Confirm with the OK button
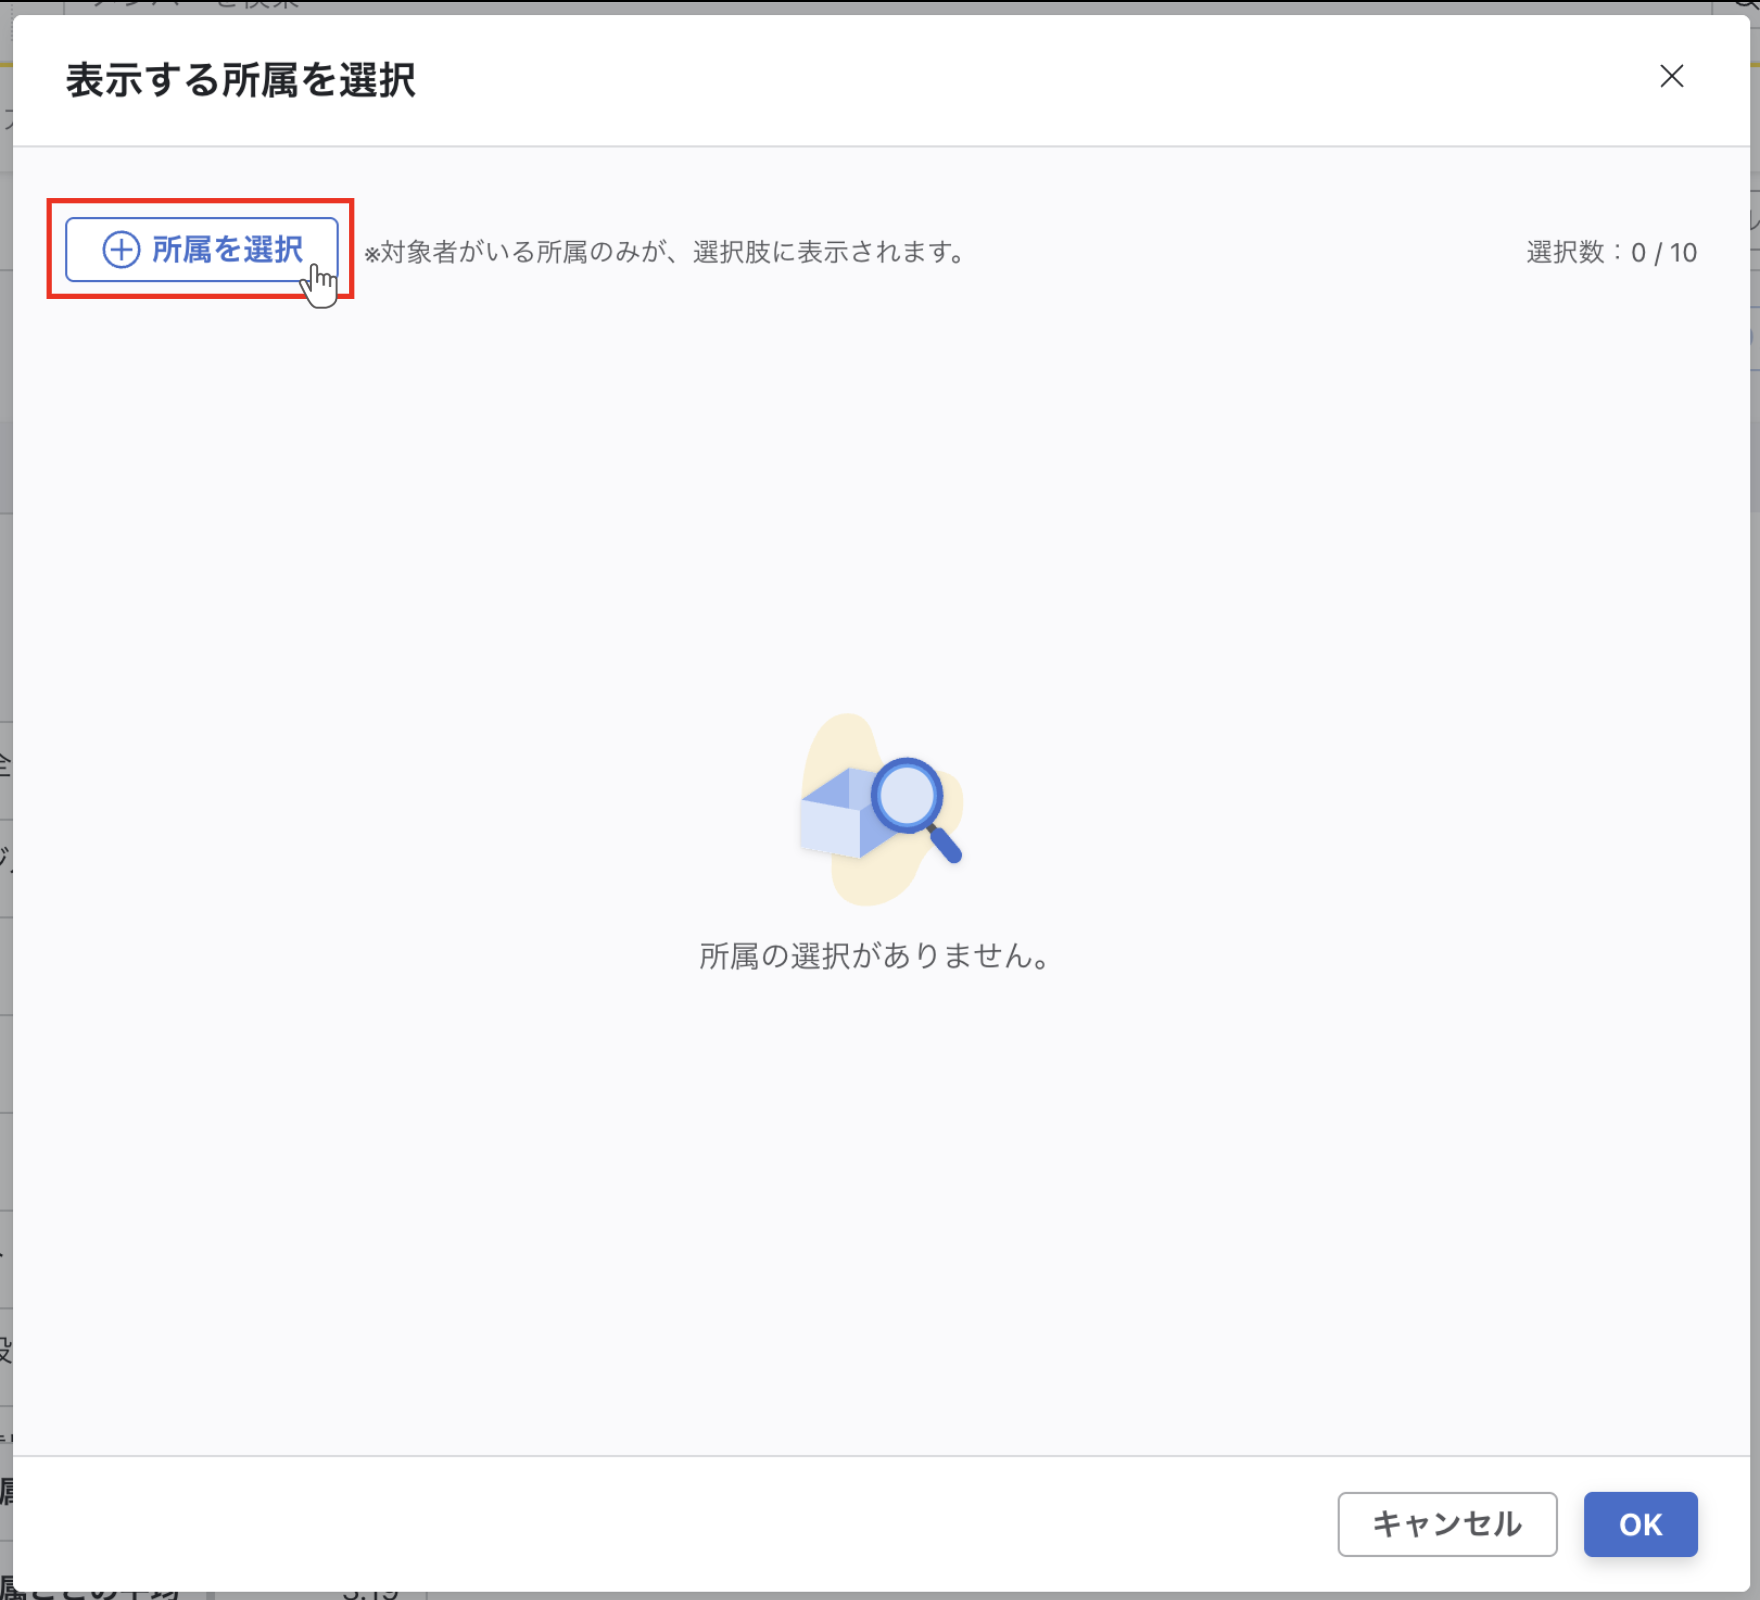Viewport: 1760px width, 1600px height. click(x=1640, y=1523)
